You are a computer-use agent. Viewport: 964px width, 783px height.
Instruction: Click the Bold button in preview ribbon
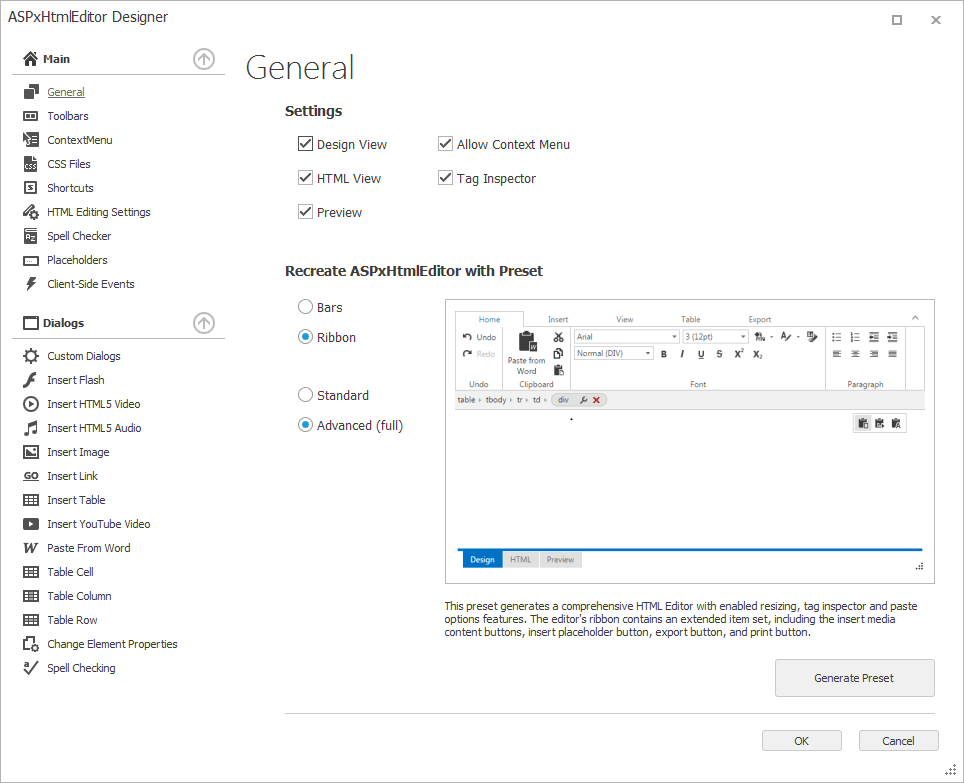point(664,354)
